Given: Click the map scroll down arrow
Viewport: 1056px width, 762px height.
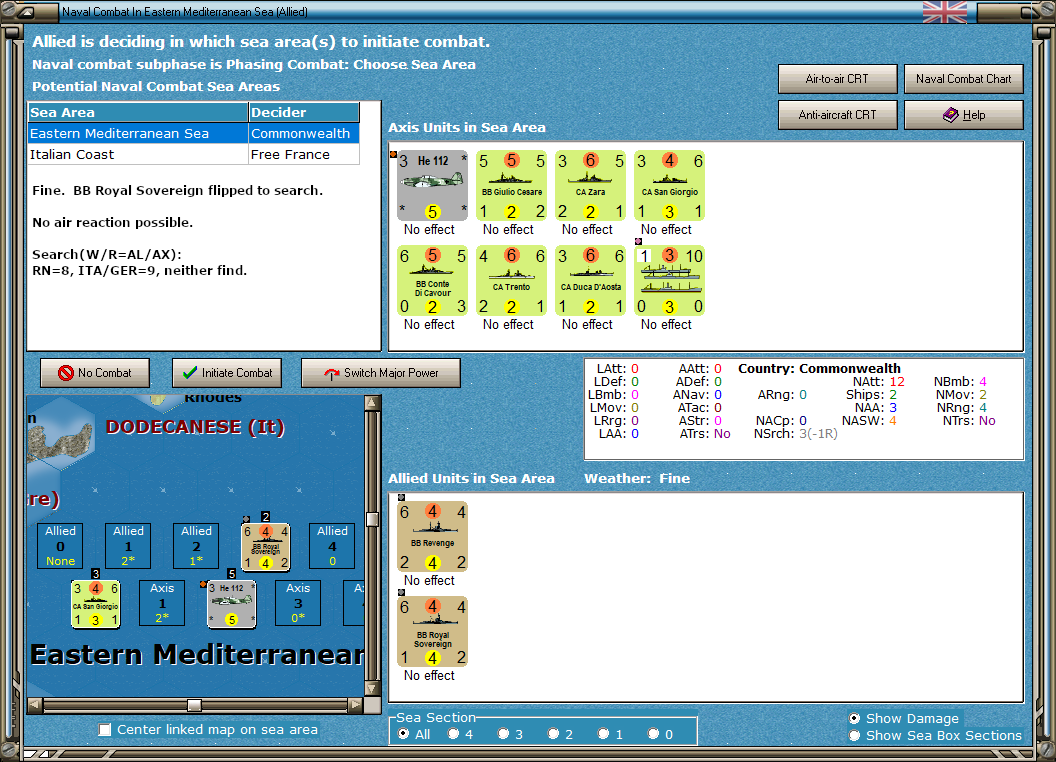Looking at the screenshot, I should pos(372,689).
